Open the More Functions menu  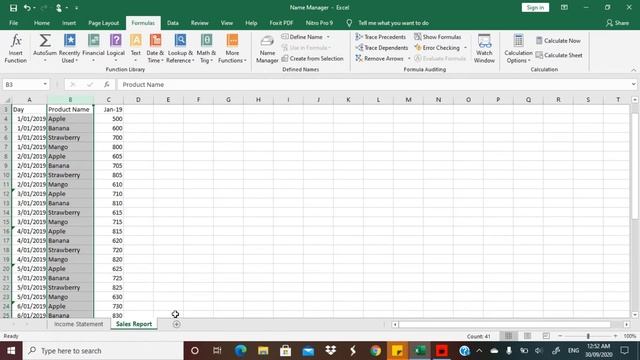point(232,48)
